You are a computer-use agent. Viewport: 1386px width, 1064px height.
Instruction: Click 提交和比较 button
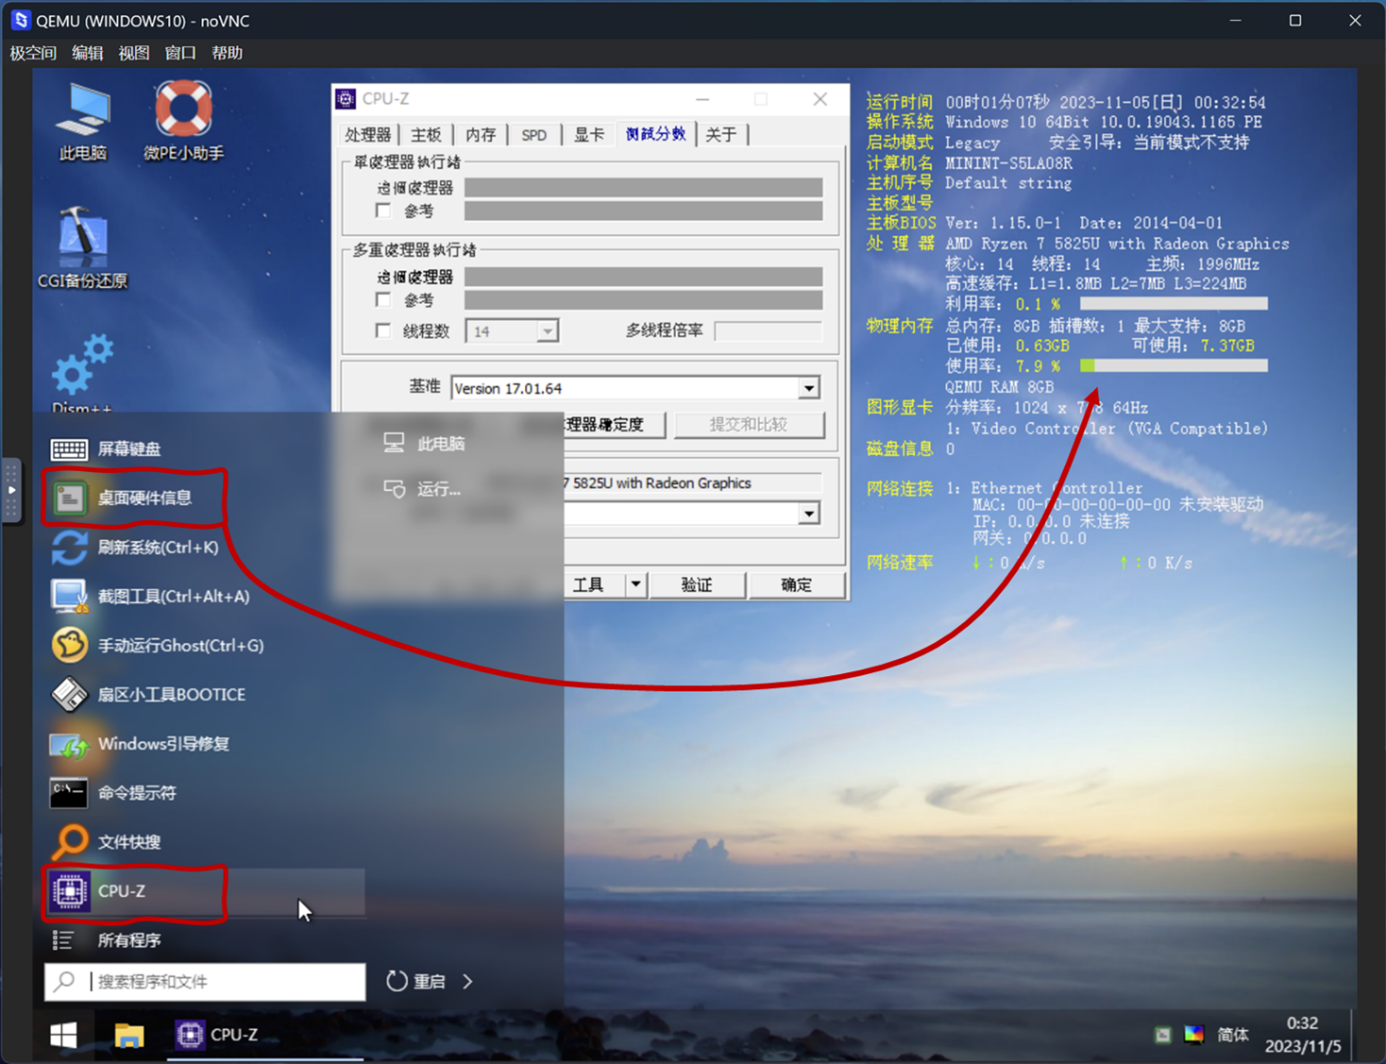pos(749,425)
